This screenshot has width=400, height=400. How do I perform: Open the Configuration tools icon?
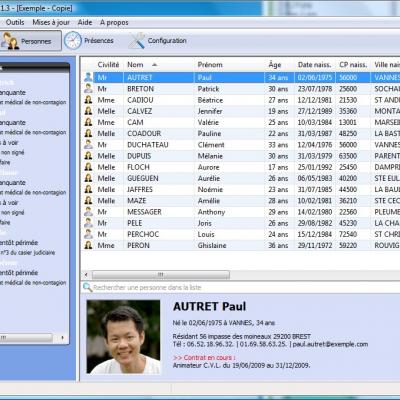click(x=137, y=41)
